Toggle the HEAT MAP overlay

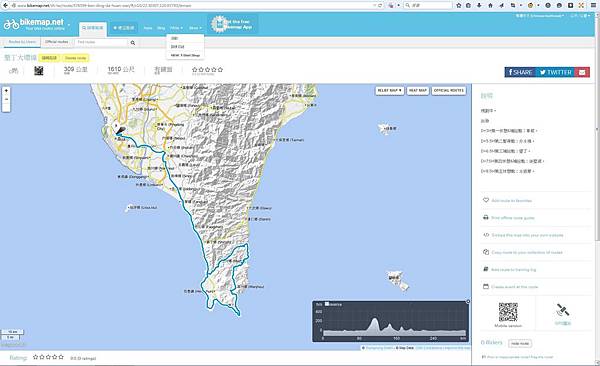click(417, 91)
